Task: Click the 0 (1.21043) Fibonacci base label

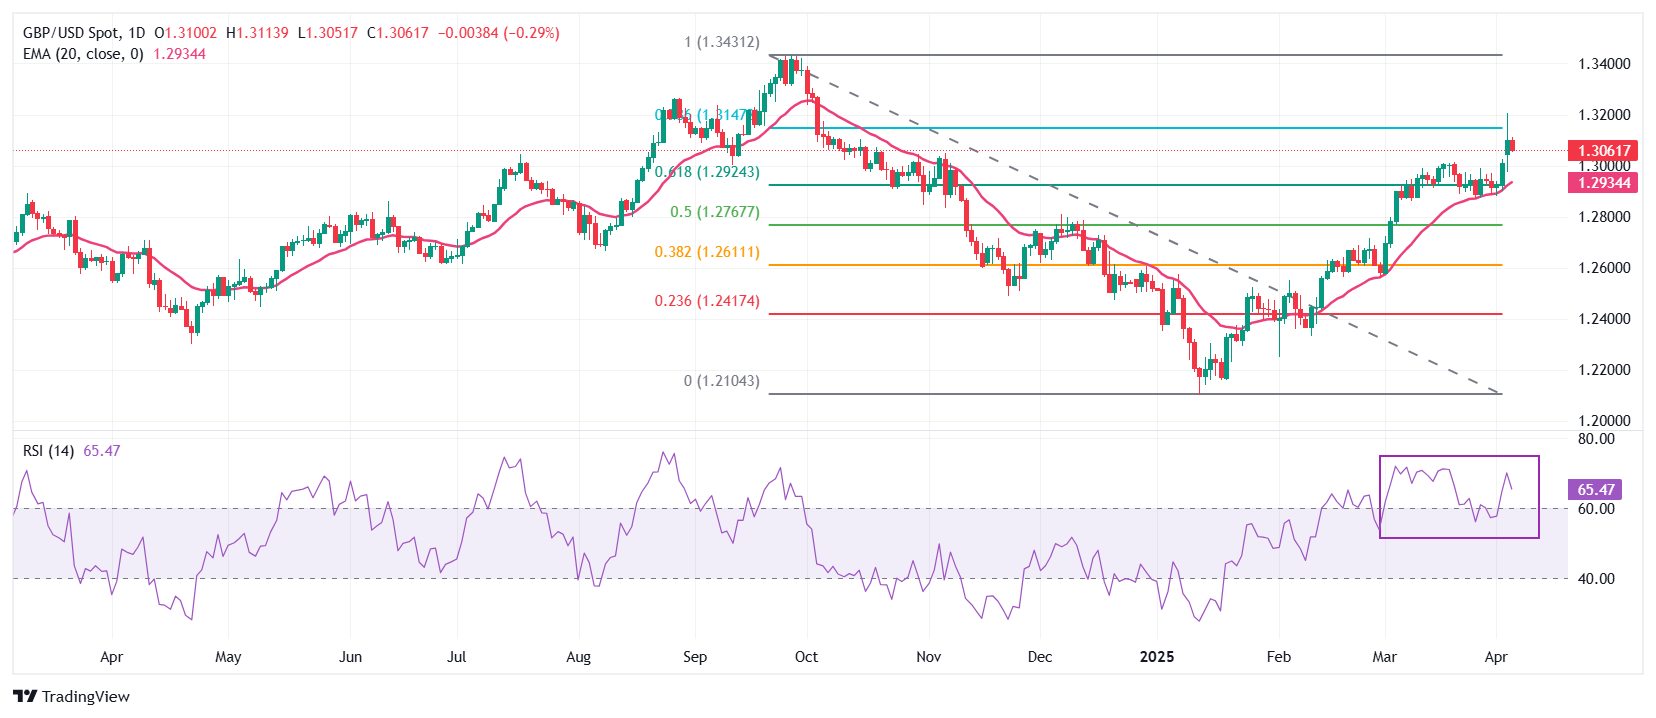Action: pos(721,381)
